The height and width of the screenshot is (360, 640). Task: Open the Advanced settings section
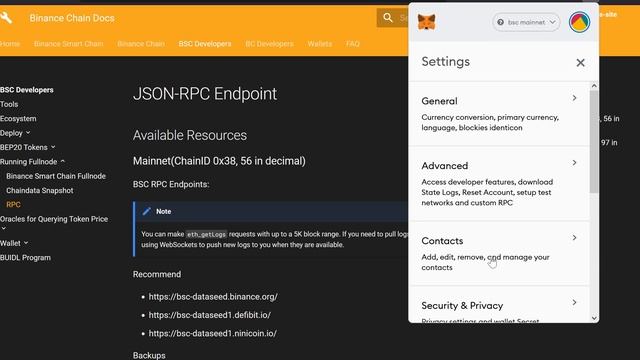click(x=499, y=184)
